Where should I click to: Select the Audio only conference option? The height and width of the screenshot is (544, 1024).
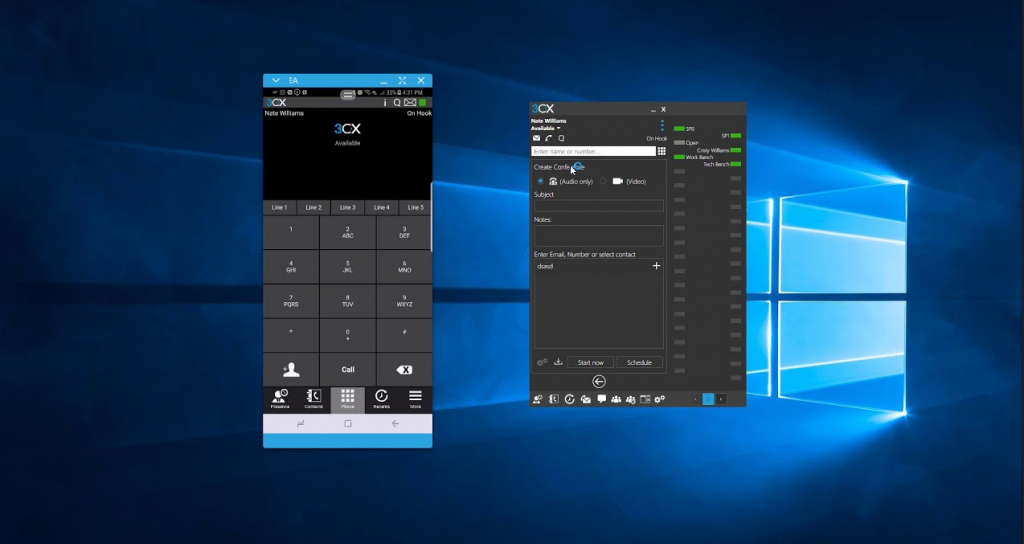coord(540,181)
